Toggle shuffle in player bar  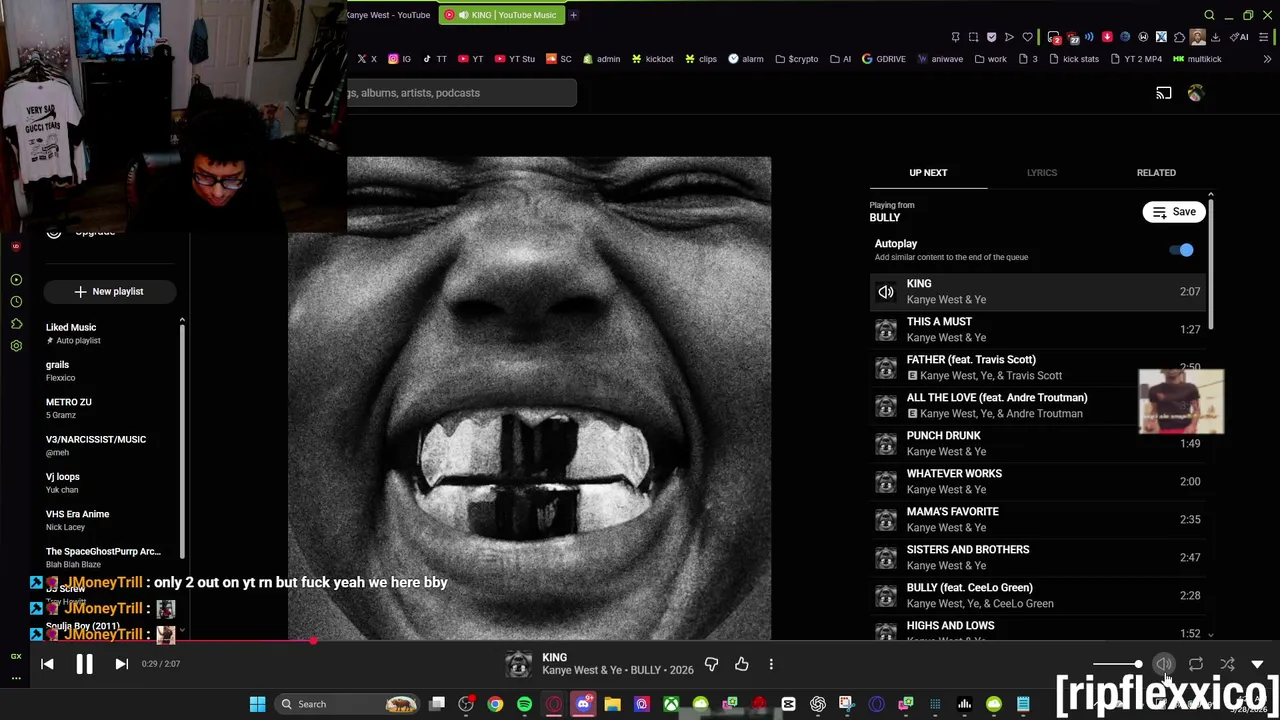[1227, 664]
